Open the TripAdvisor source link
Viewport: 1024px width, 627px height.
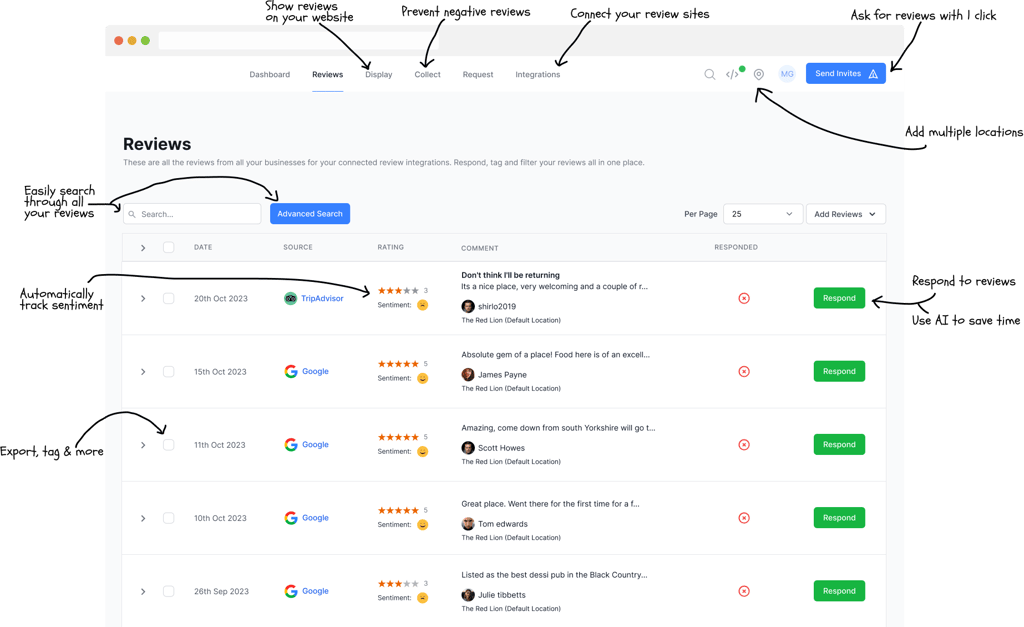[x=322, y=298]
